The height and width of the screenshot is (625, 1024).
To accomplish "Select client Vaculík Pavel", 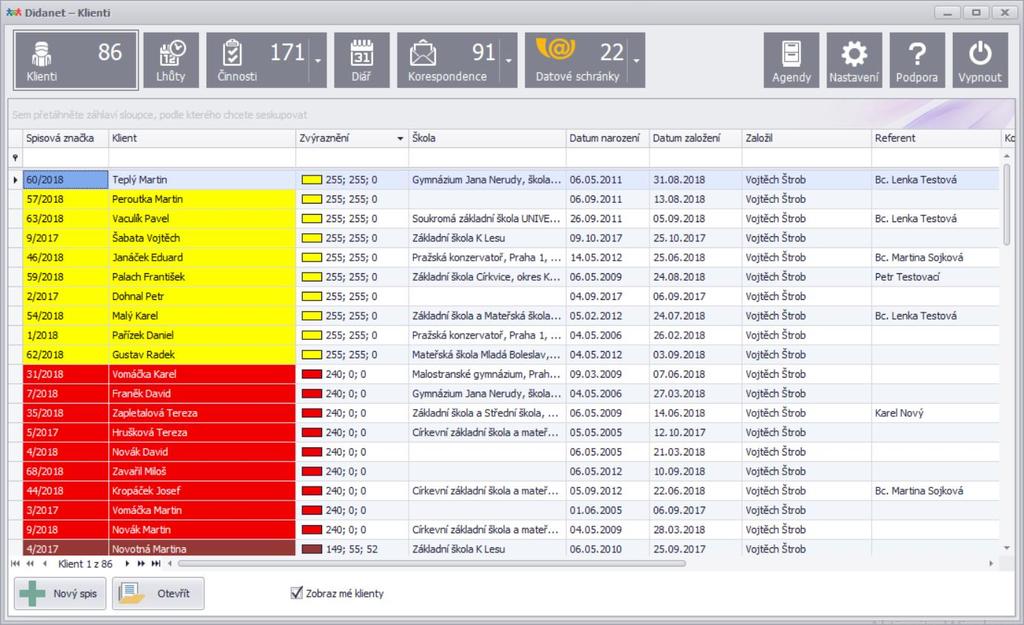I will 202,219.
